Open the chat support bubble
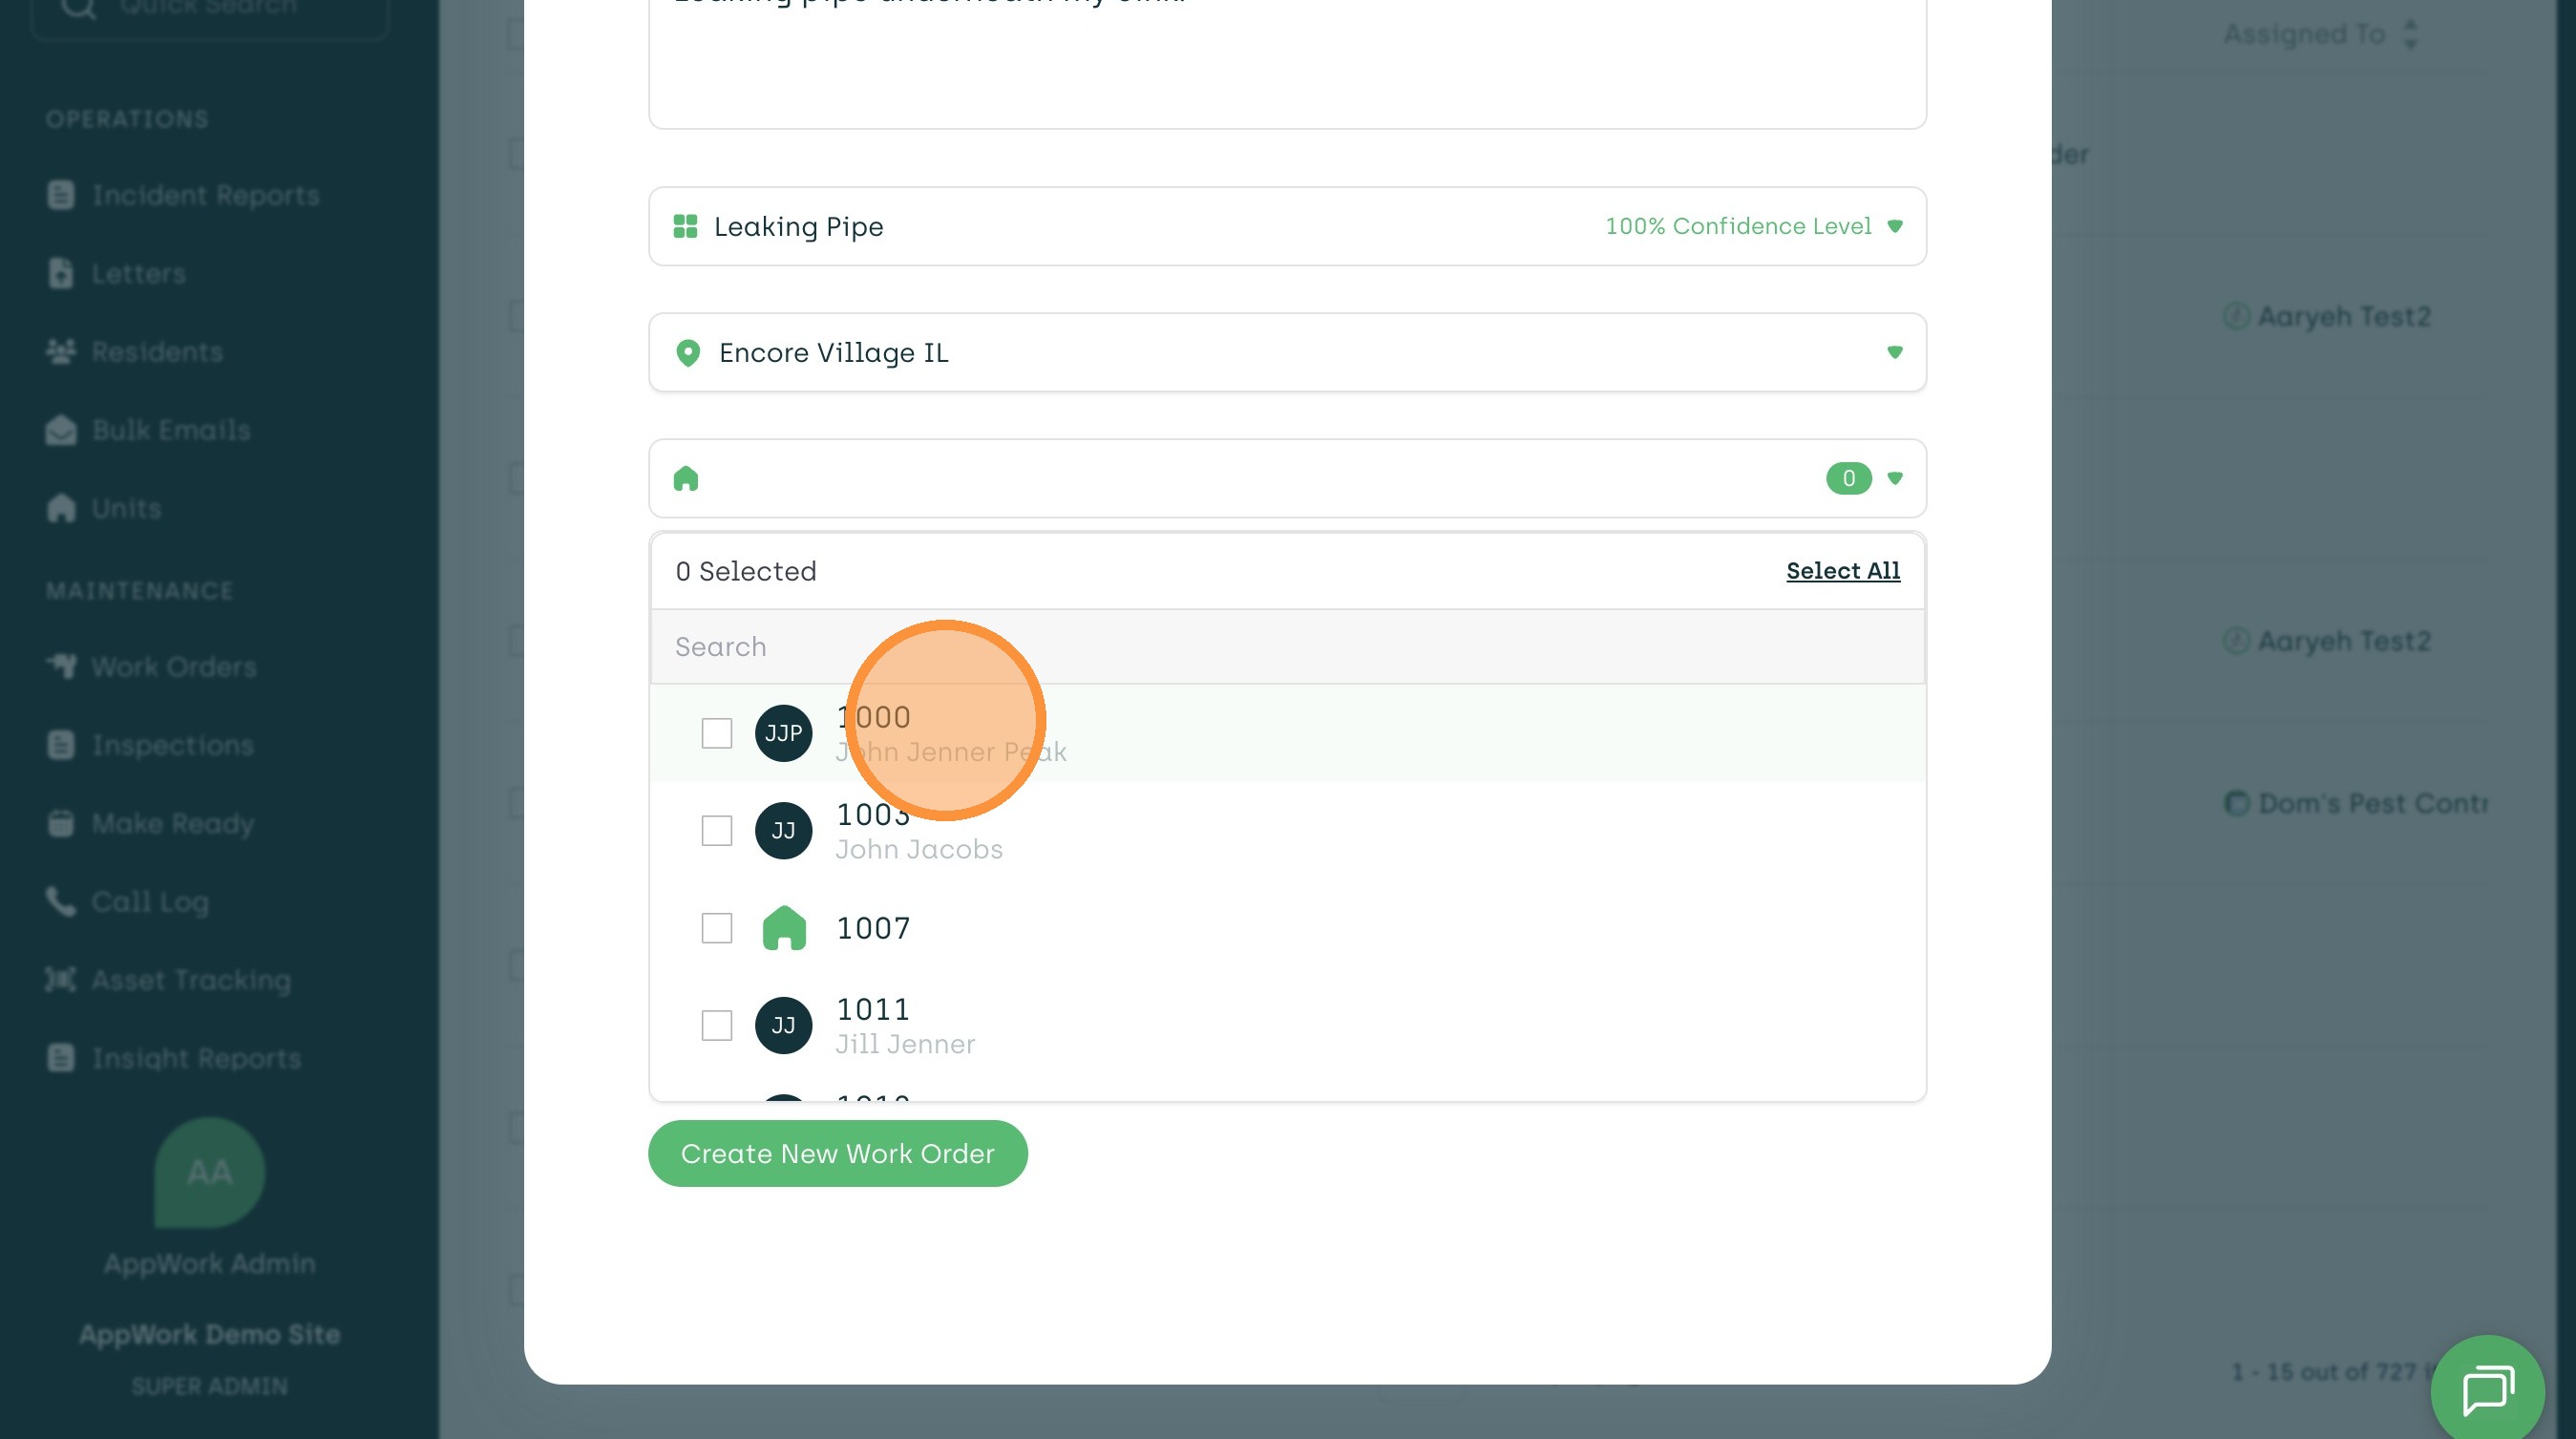Screen dimensions: 2576x1439 [x=2487, y=1390]
